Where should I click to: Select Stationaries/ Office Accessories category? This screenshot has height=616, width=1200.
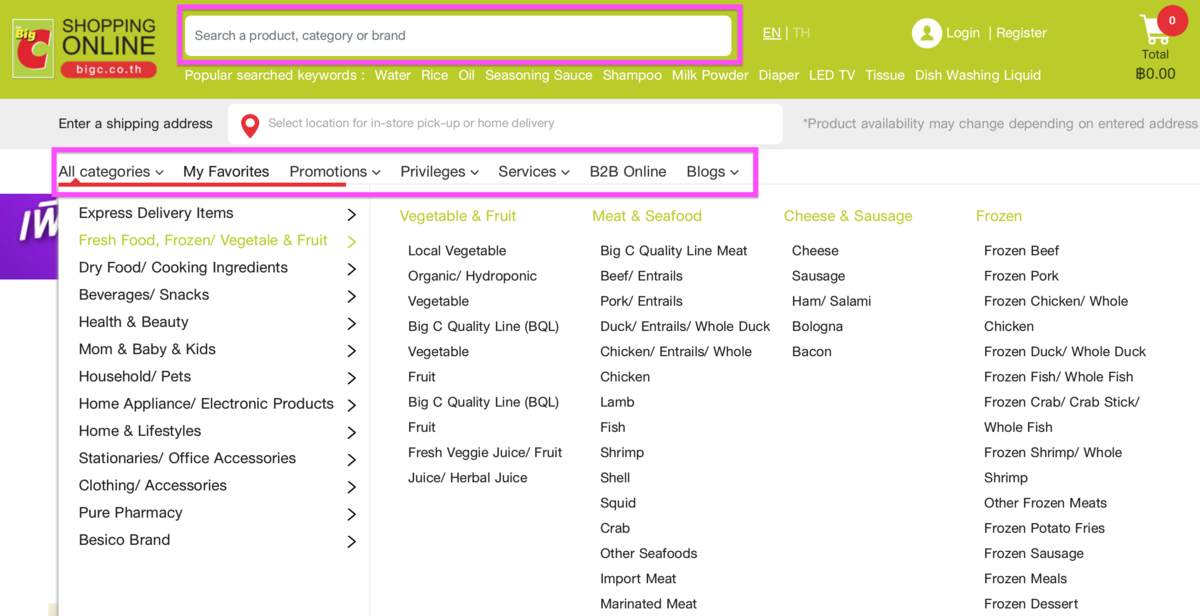tap(187, 458)
